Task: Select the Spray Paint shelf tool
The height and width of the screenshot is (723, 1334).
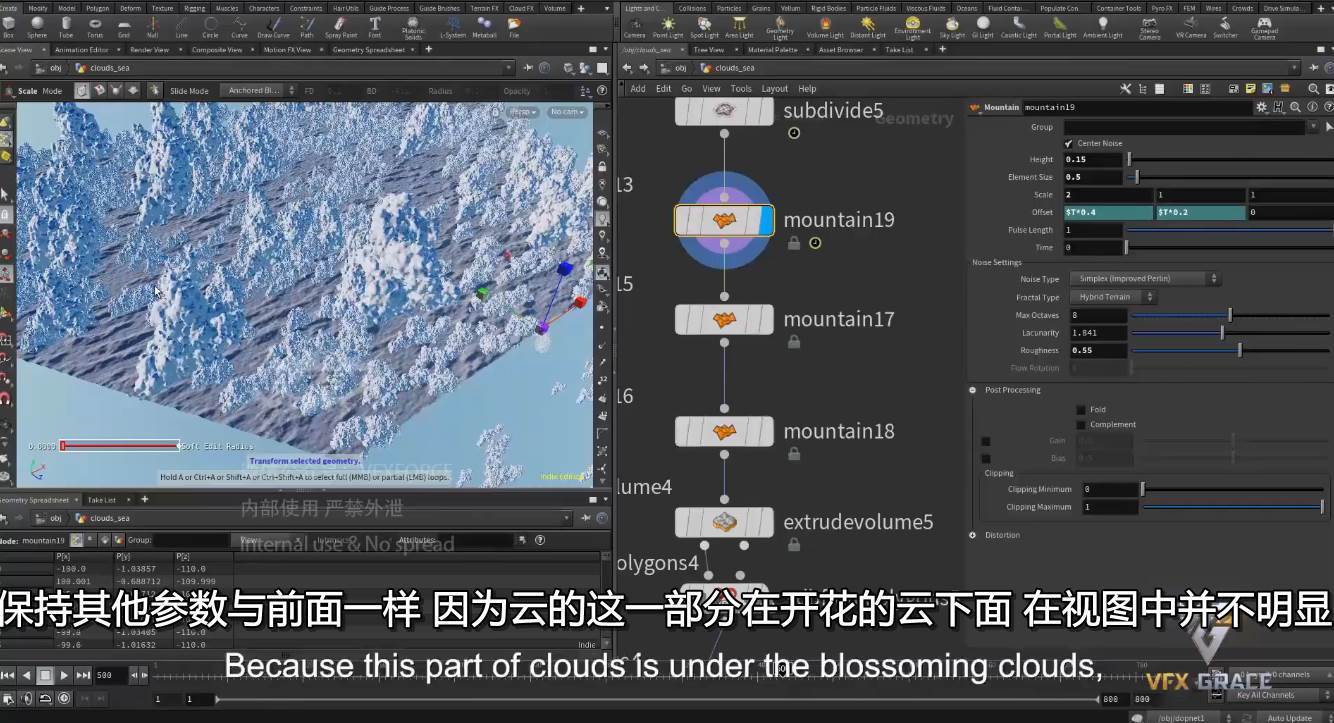Action: tap(341, 26)
